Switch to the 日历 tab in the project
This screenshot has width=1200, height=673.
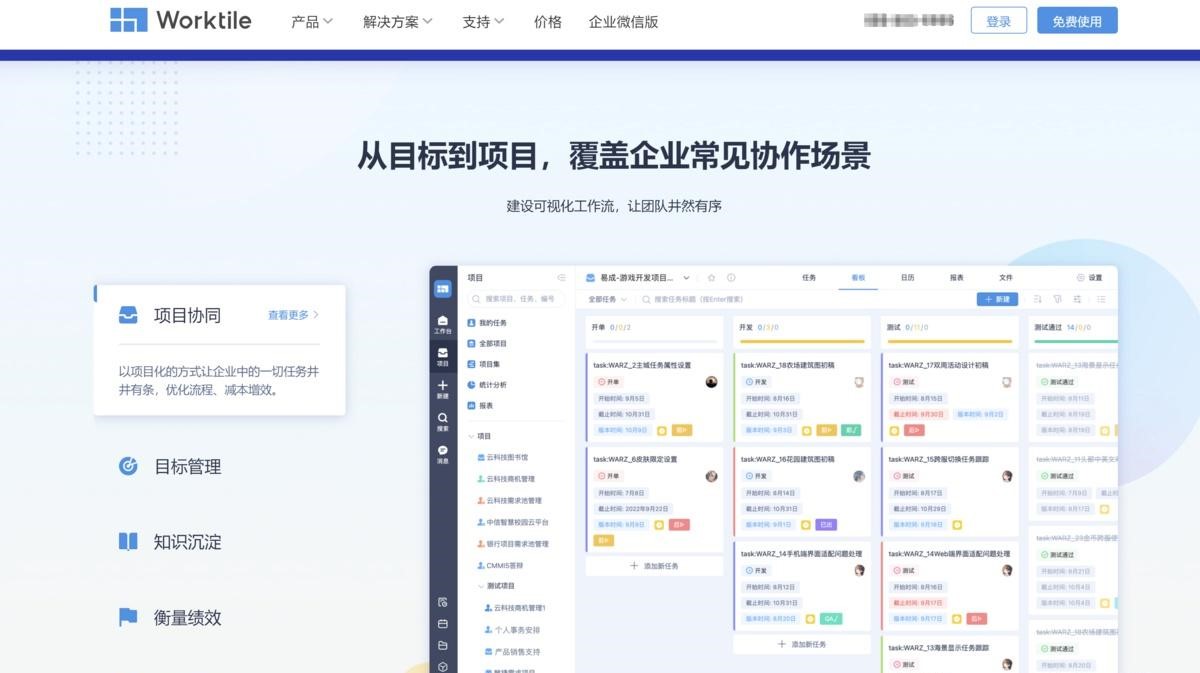[907, 278]
